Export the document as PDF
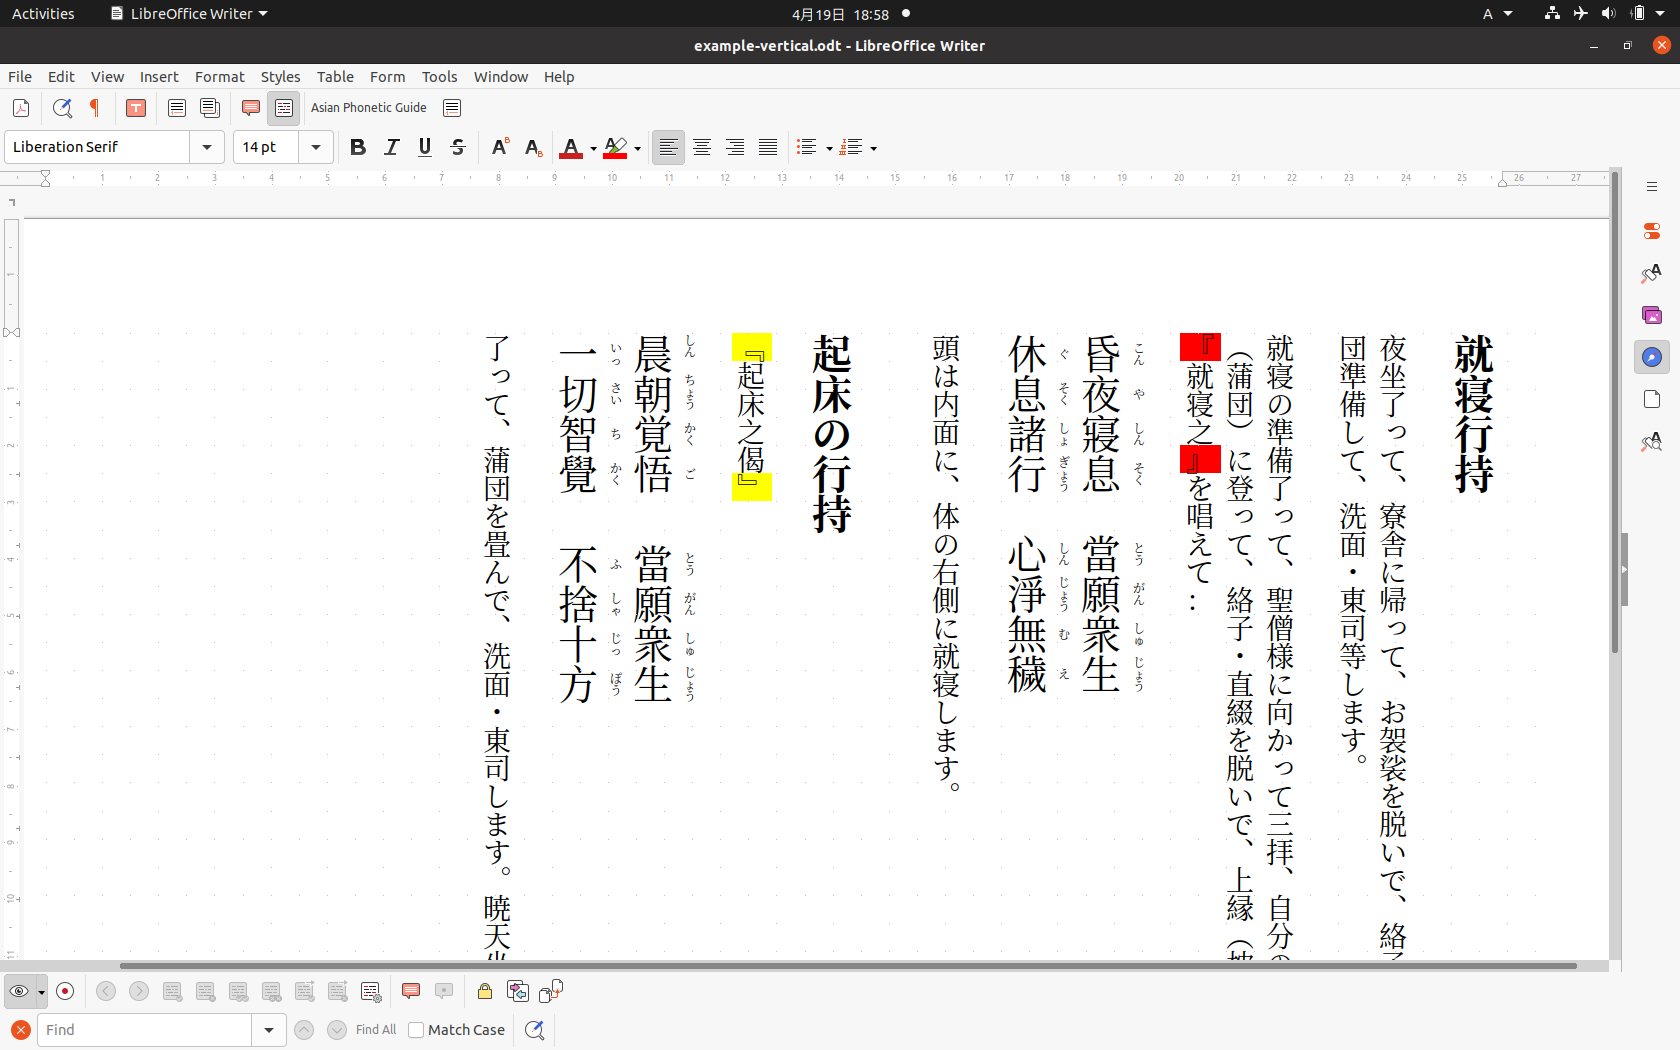The width and height of the screenshot is (1680, 1050). (21, 108)
